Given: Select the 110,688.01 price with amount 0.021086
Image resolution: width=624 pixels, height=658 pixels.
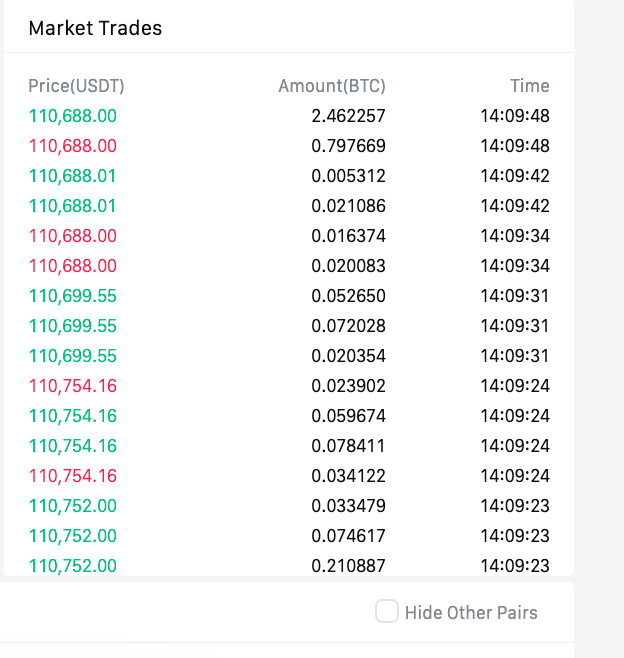Looking at the screenshot, I should [x=72, y=206].
